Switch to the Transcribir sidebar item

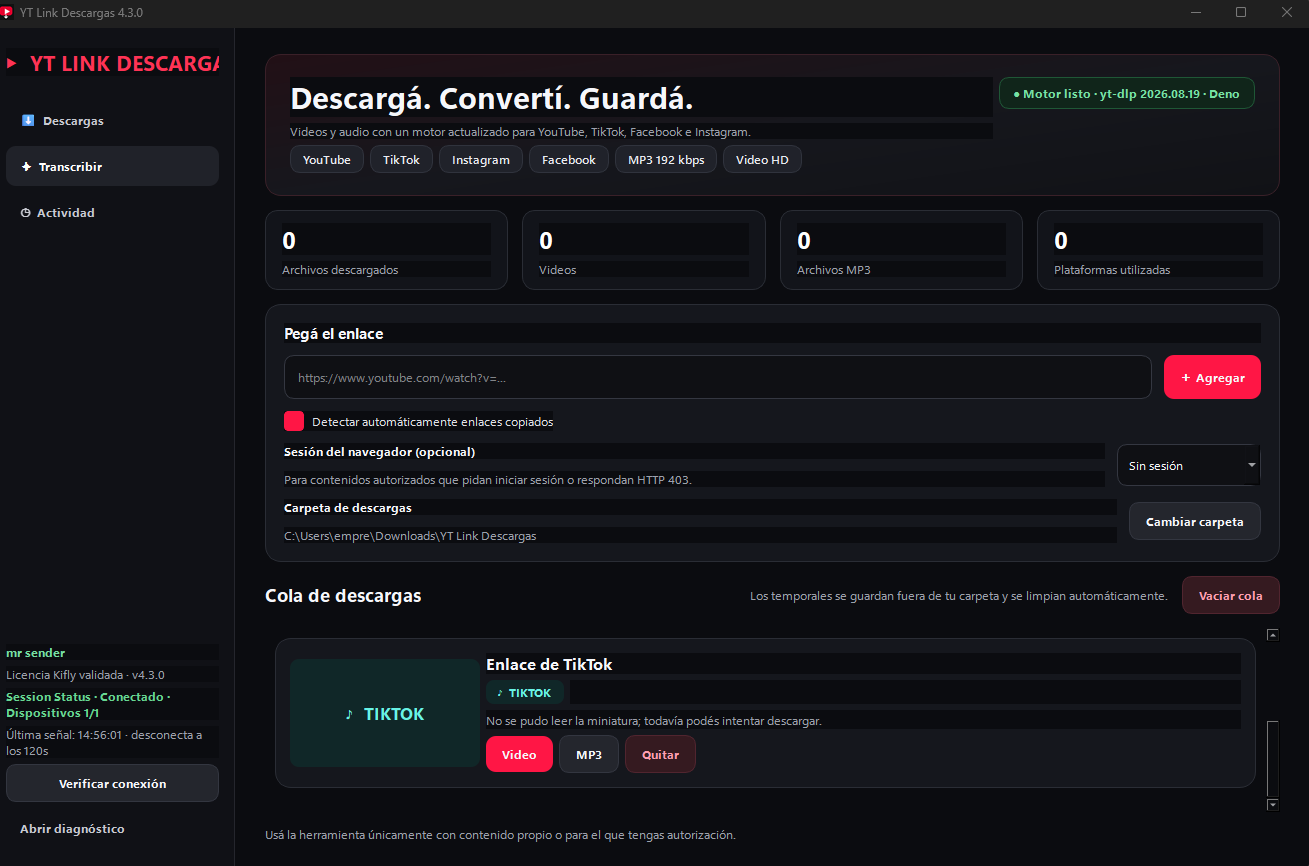pyautogui.click(x=112, y=167)
